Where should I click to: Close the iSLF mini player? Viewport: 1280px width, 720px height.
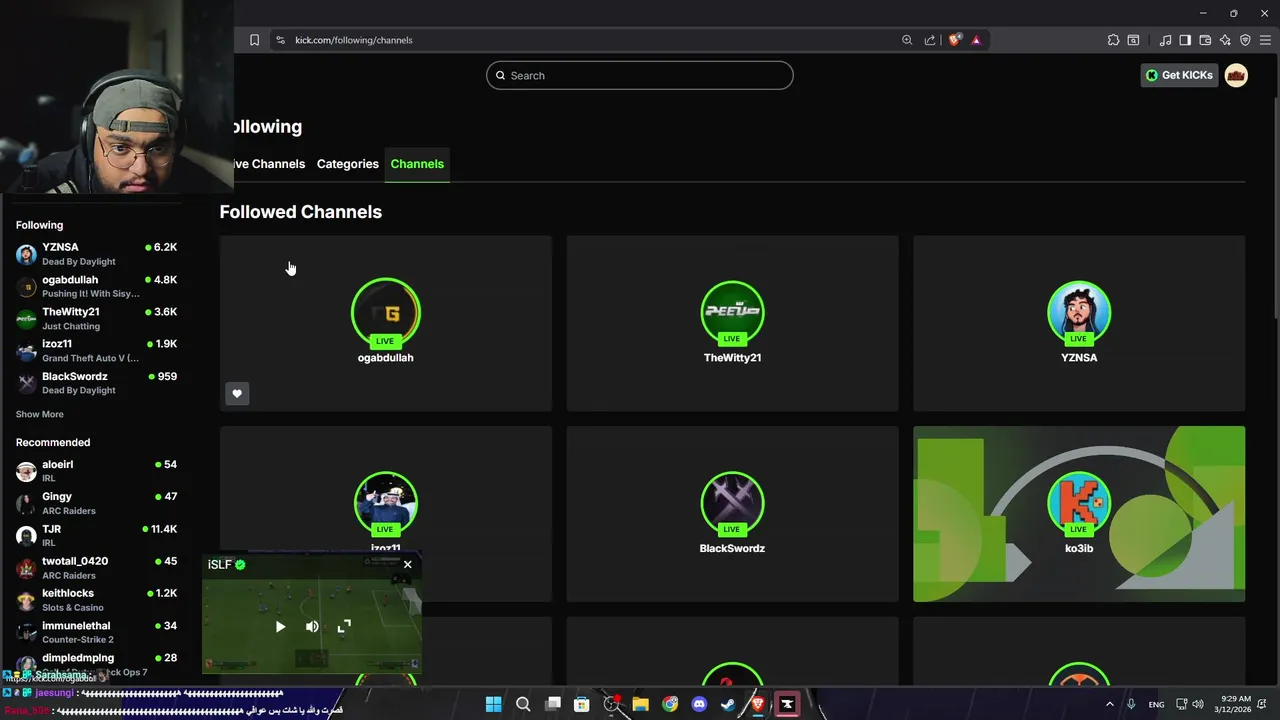pyautogui.click(x=408, y=565)
